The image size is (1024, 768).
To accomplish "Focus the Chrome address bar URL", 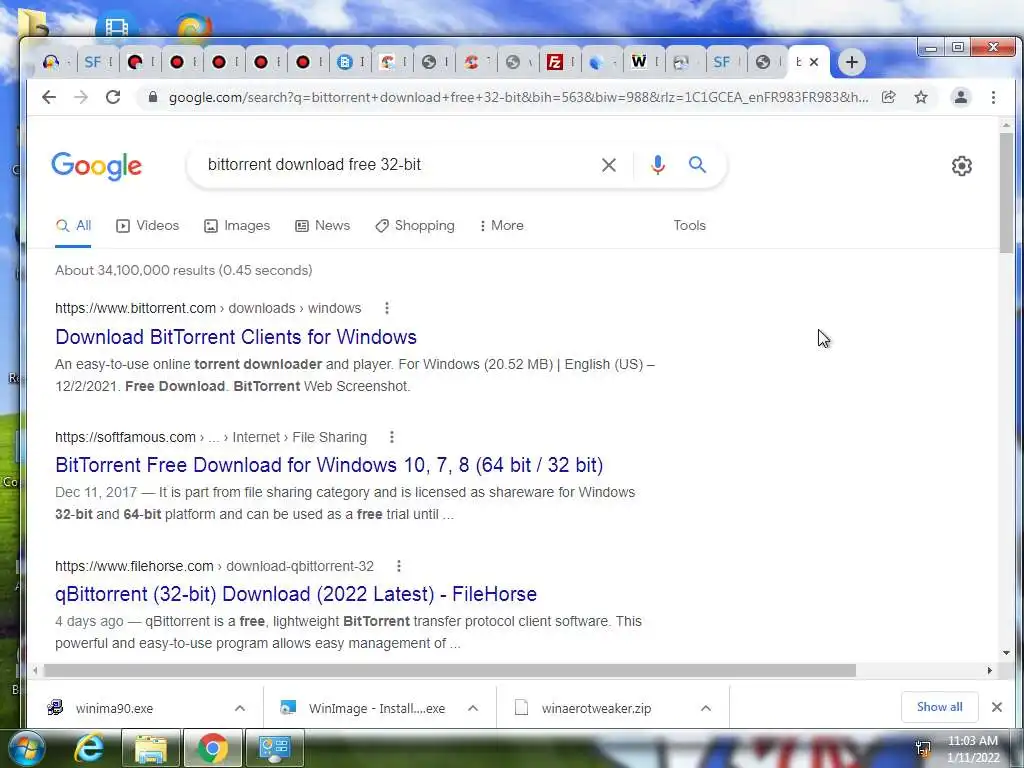I will (x=519, y=97).
